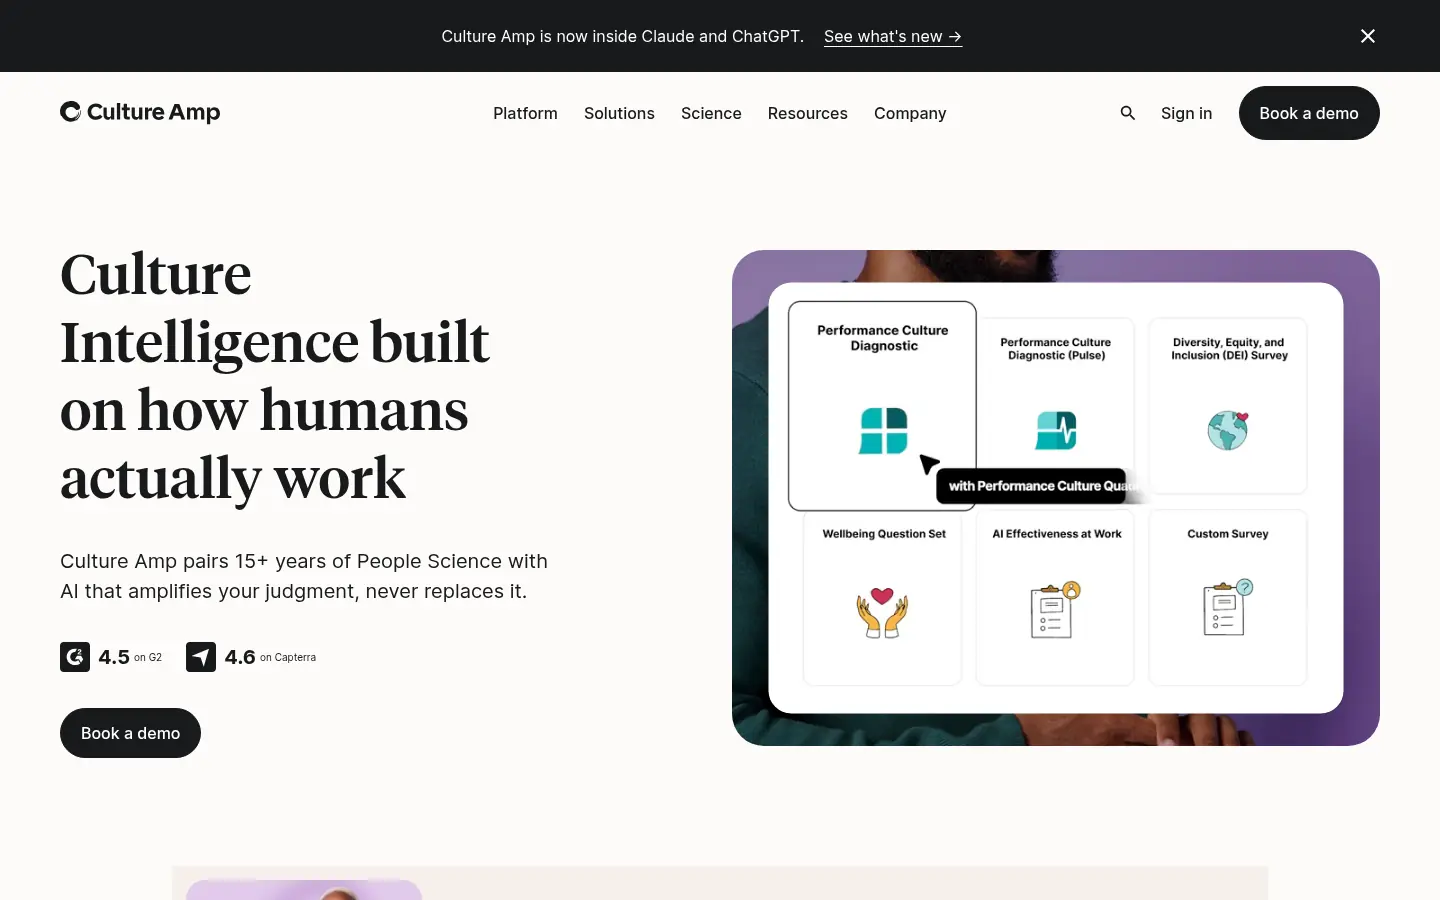
Task: Click the Performance Culture Diagnostic (Pulse) label
Action: coord(1056,349)
